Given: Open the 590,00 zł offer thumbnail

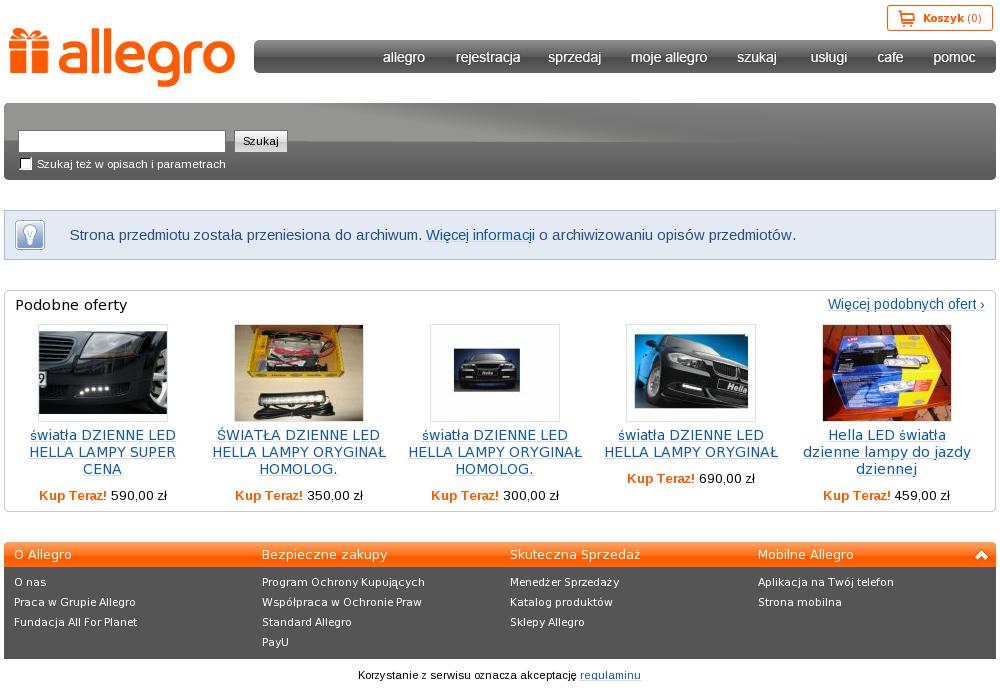Looking at the screenshot, I should coord(103,373).
